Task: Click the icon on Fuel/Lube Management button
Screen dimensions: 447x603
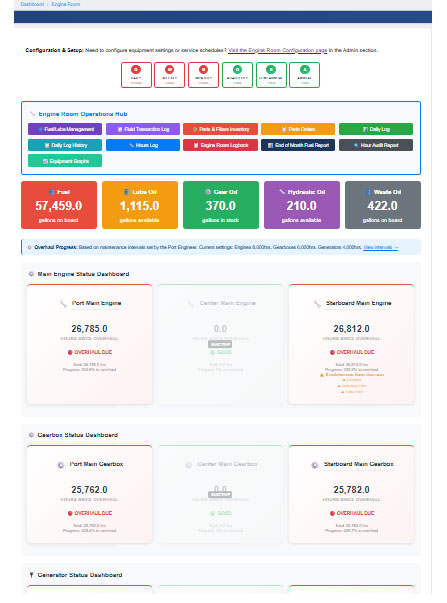Action: [40, 129]
